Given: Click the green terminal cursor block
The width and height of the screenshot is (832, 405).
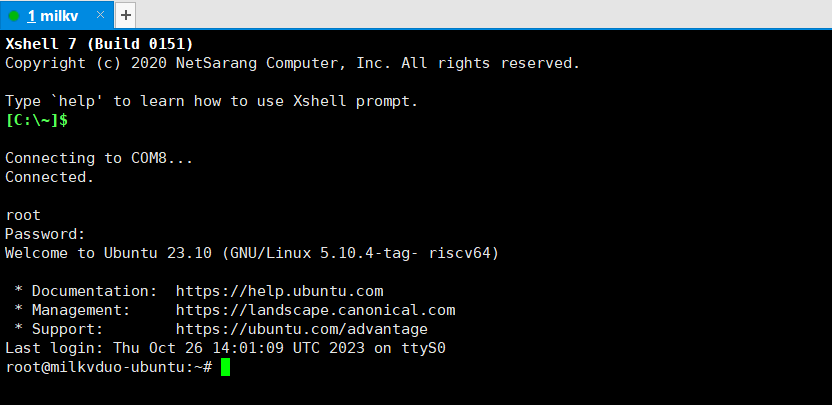Looking at the screenshot, I should point(226,367).
